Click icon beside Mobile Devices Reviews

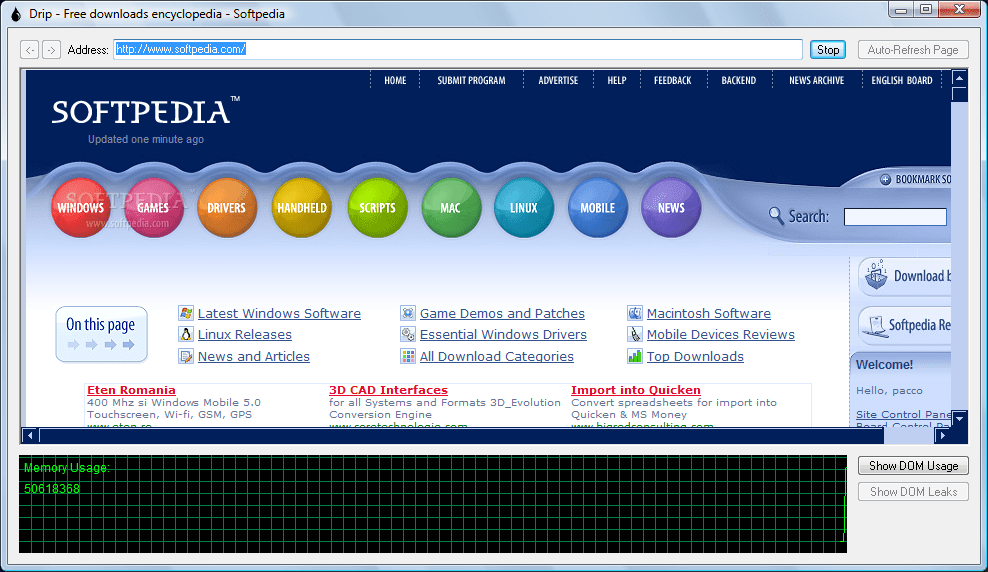tap(635, 335)
